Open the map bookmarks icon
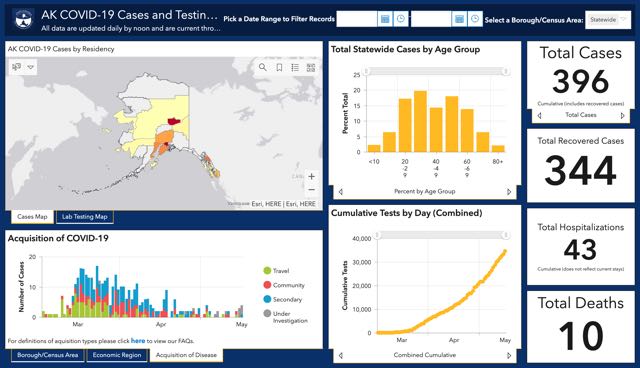The width and height of the screenshot is (640, 368). pyautogui.click(x=279, y=67)
